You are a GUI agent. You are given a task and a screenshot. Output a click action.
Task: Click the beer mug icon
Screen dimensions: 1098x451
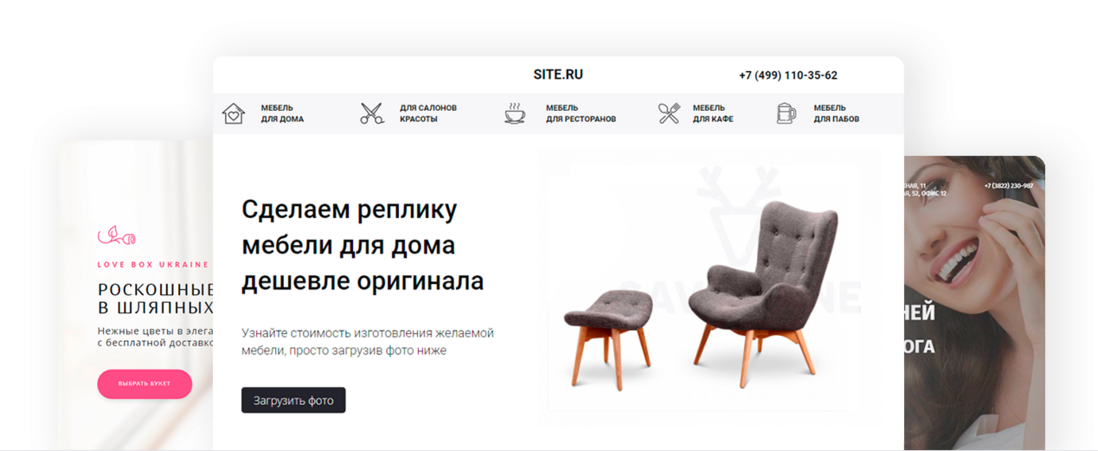click(786, 113)
